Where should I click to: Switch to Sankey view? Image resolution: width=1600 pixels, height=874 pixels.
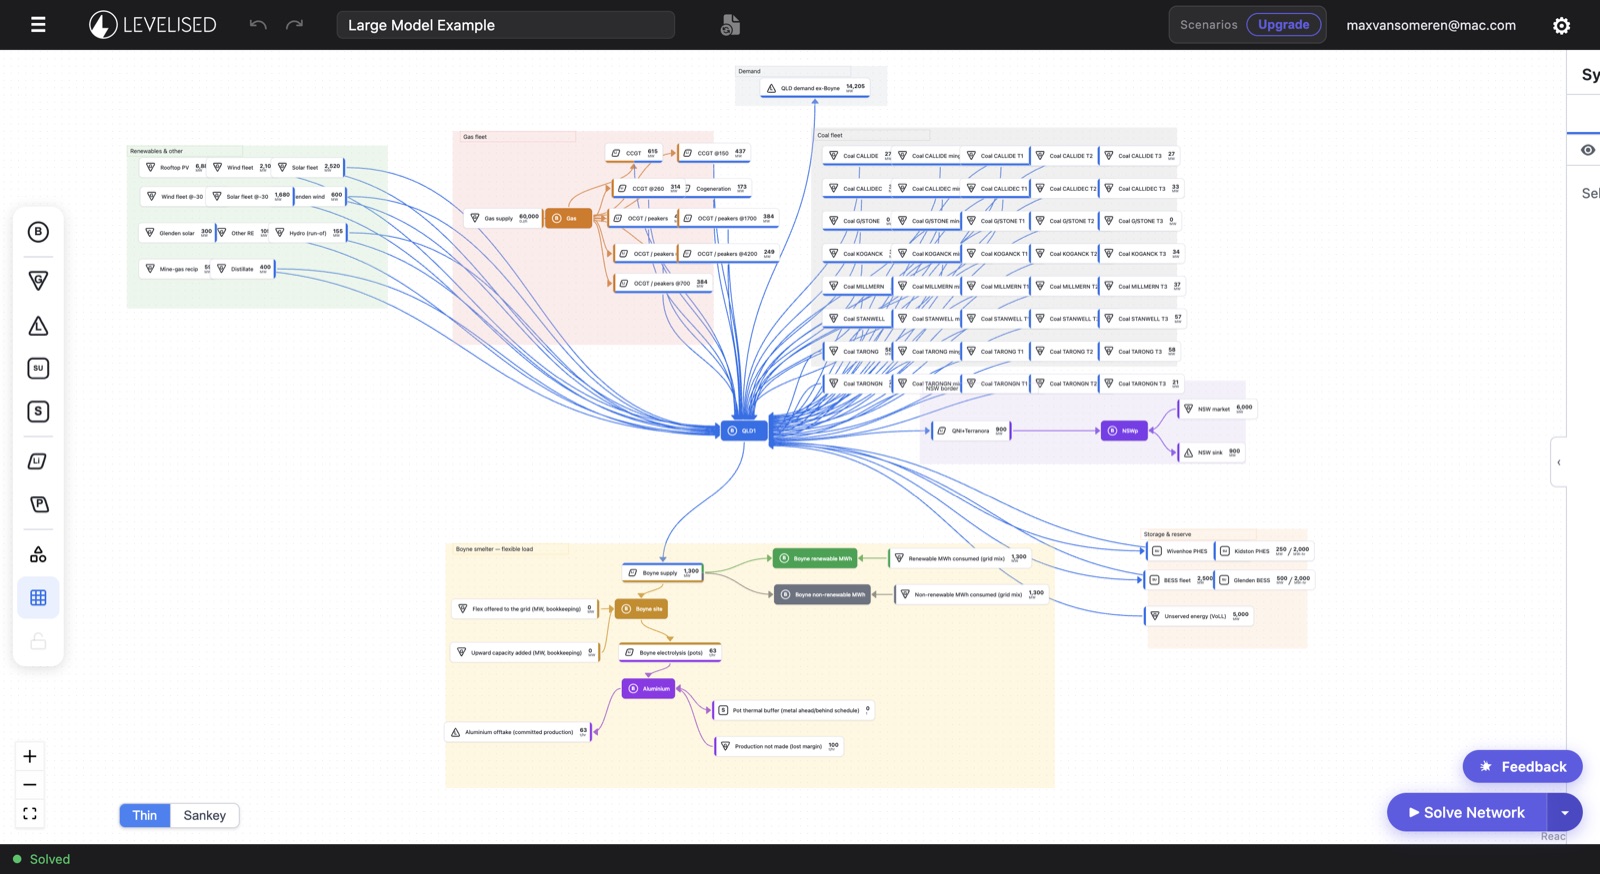[x=204, y=816]
